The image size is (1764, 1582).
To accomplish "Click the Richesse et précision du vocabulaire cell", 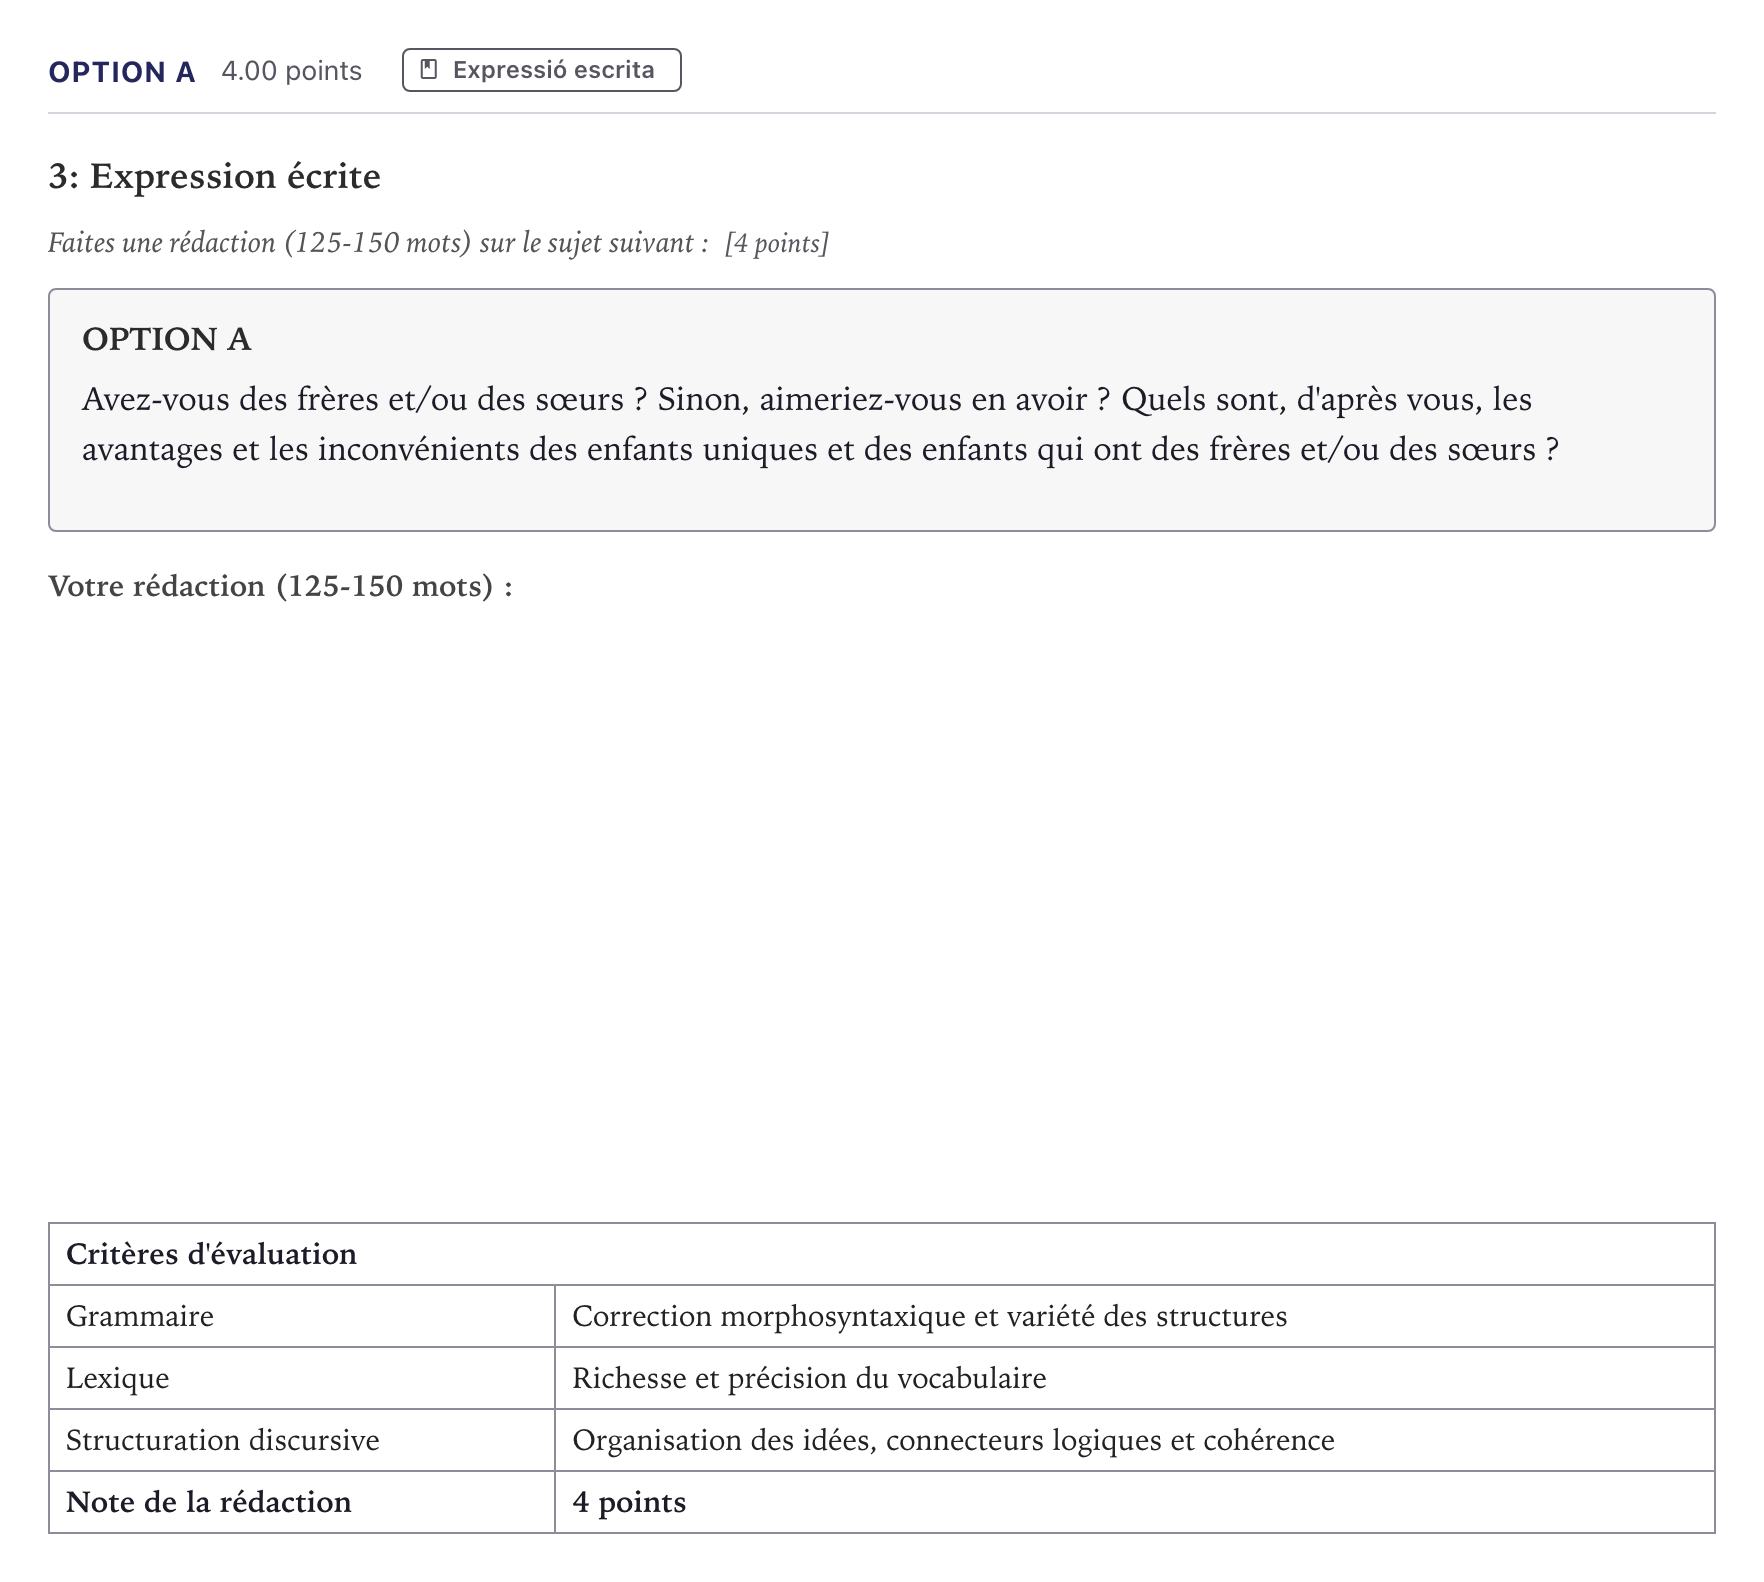I will [1135, 1378].
